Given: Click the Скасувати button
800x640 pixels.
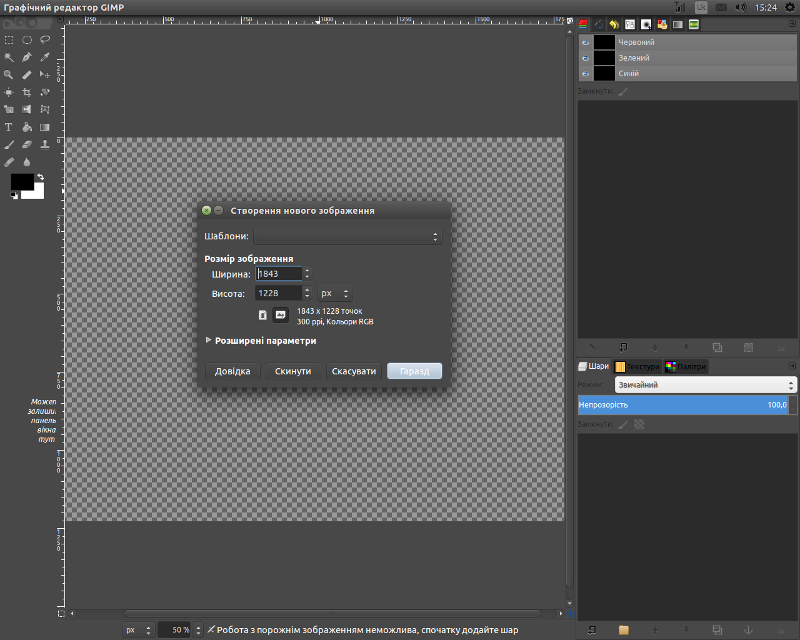Looking at the screenshot, I should pos(354,371).
